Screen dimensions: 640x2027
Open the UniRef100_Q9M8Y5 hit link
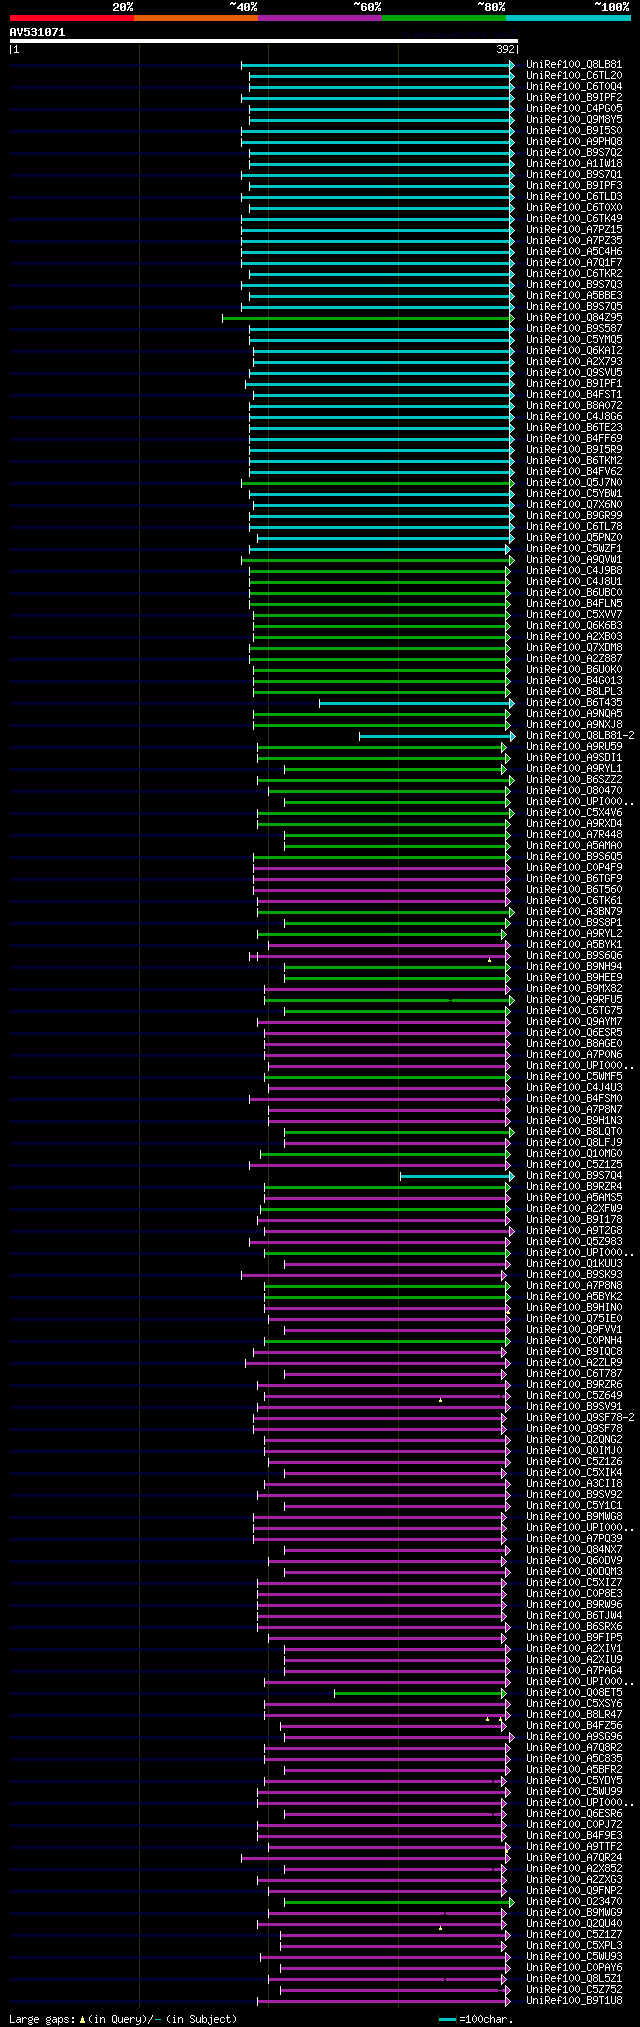coord(574,120)
